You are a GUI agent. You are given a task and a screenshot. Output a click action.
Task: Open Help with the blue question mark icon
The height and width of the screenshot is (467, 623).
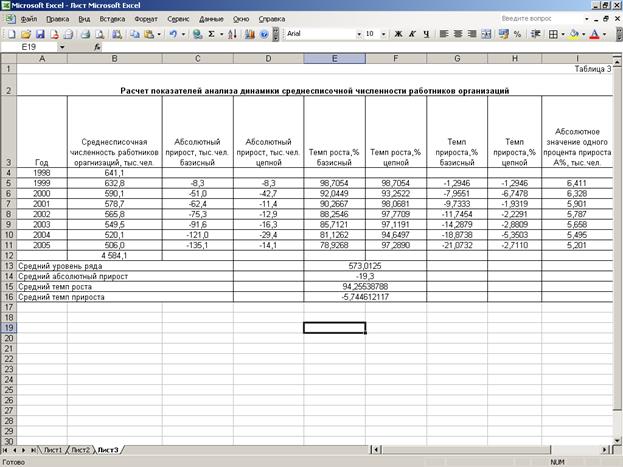(264, 34)
